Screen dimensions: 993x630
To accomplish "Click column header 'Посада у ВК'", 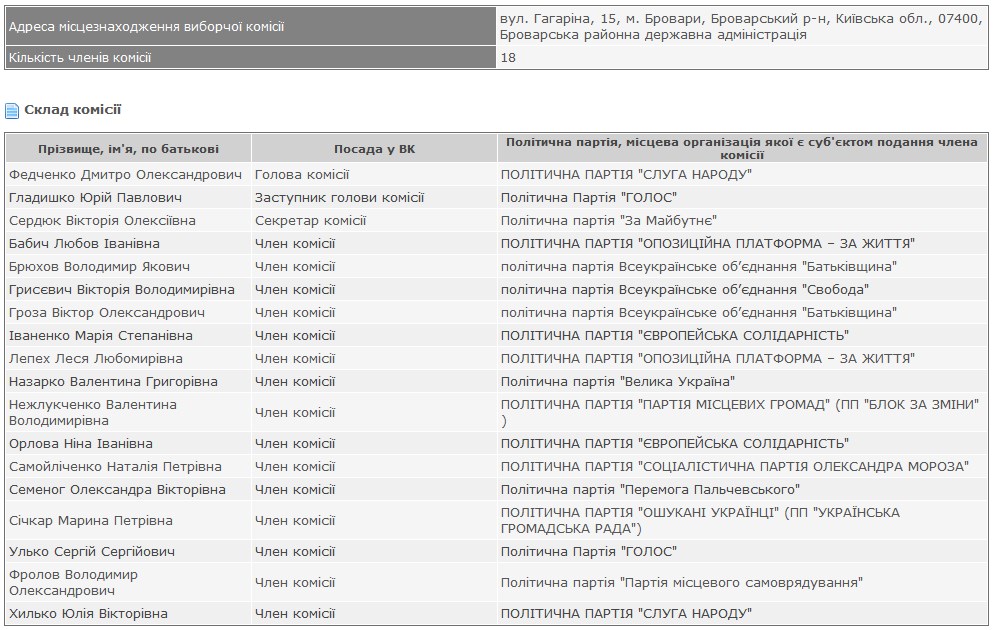I will coord(374,149).
